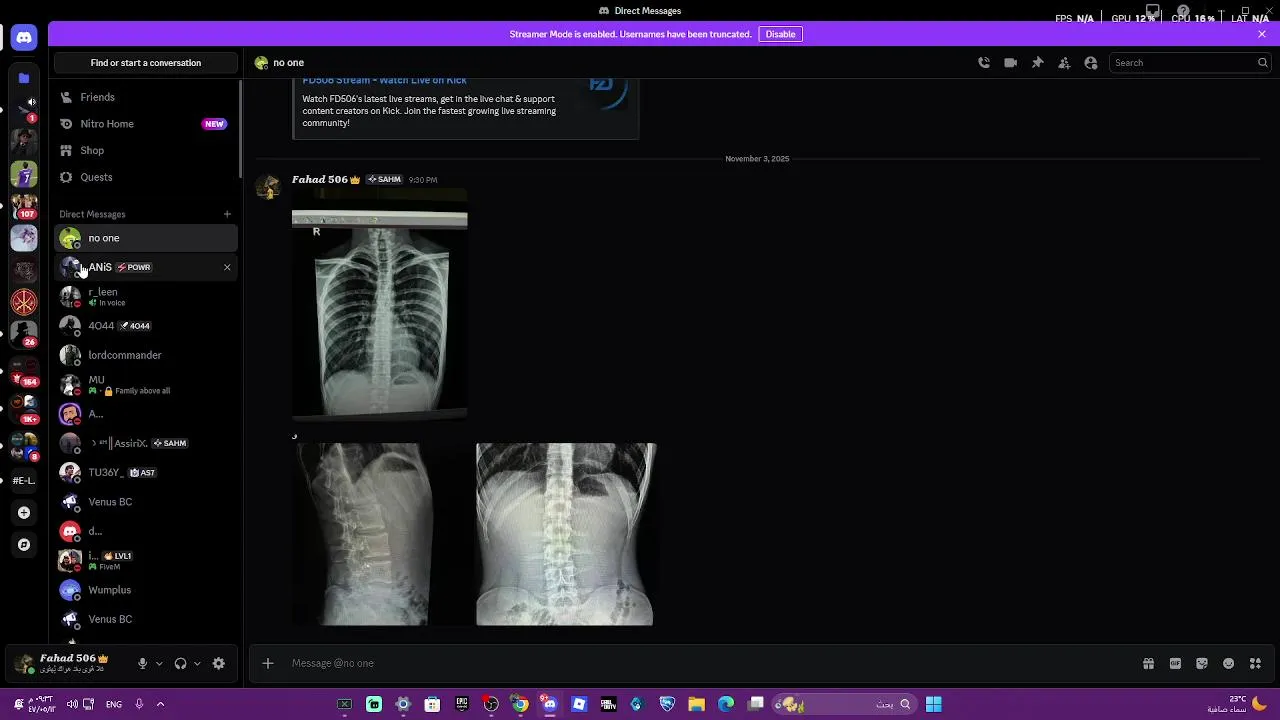Start a voice call with no one
Image resolution: width=1280 pixels, height=720 pixels.
pos(984,62)
